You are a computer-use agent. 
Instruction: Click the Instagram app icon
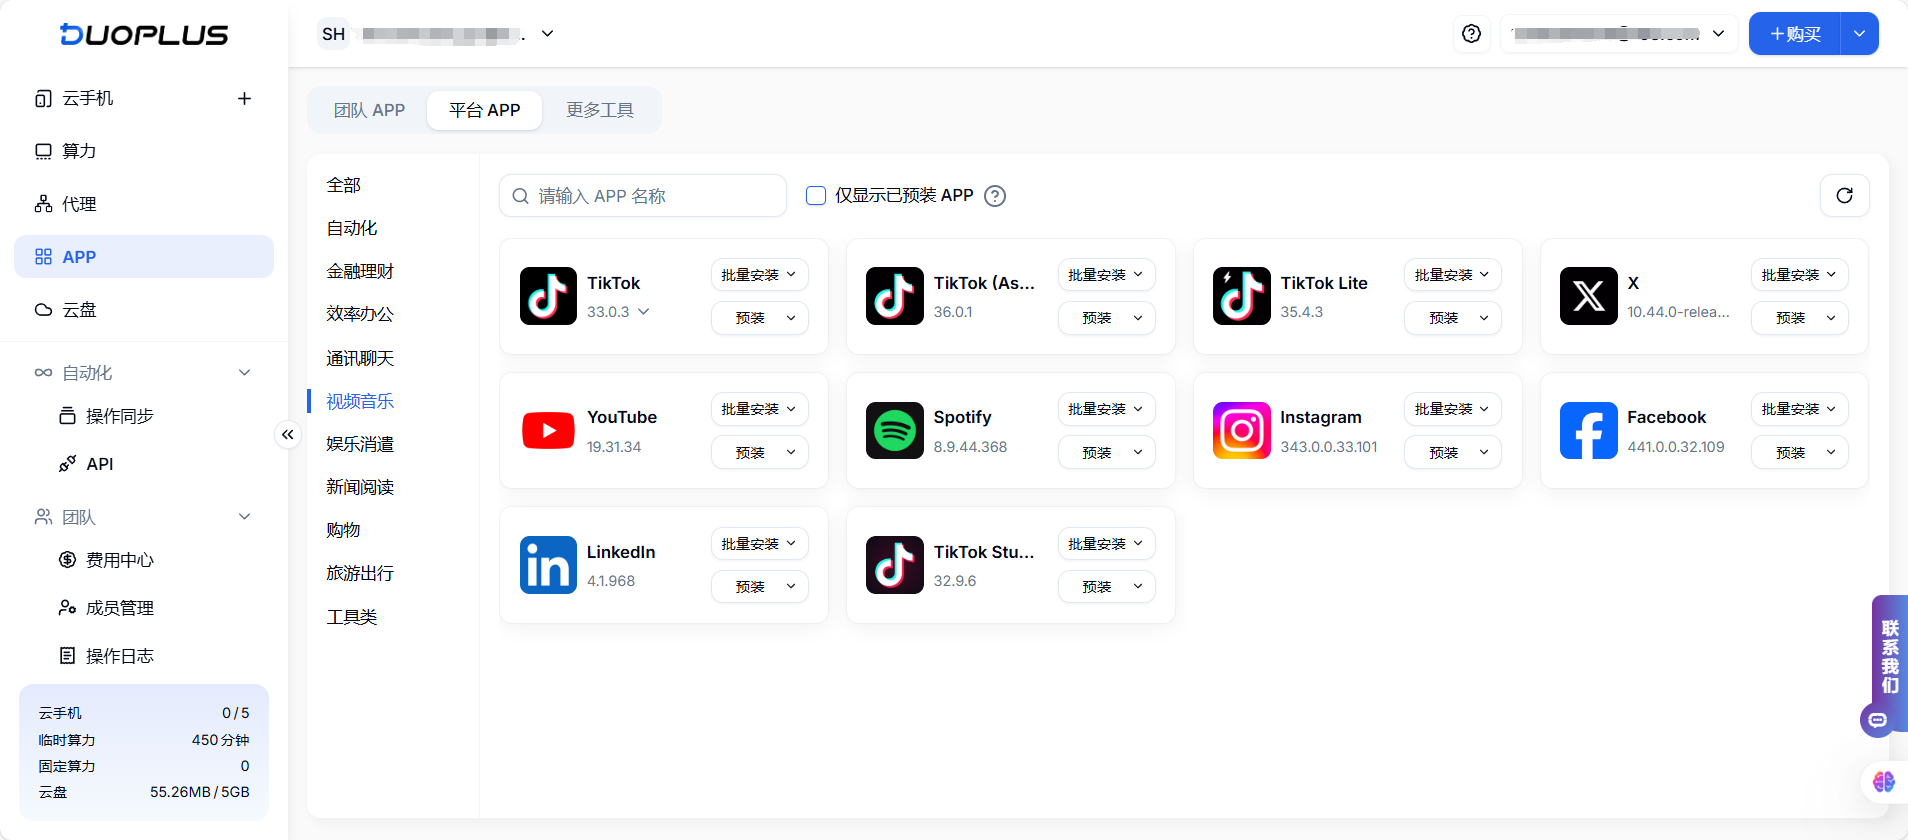click(1241, 431)
